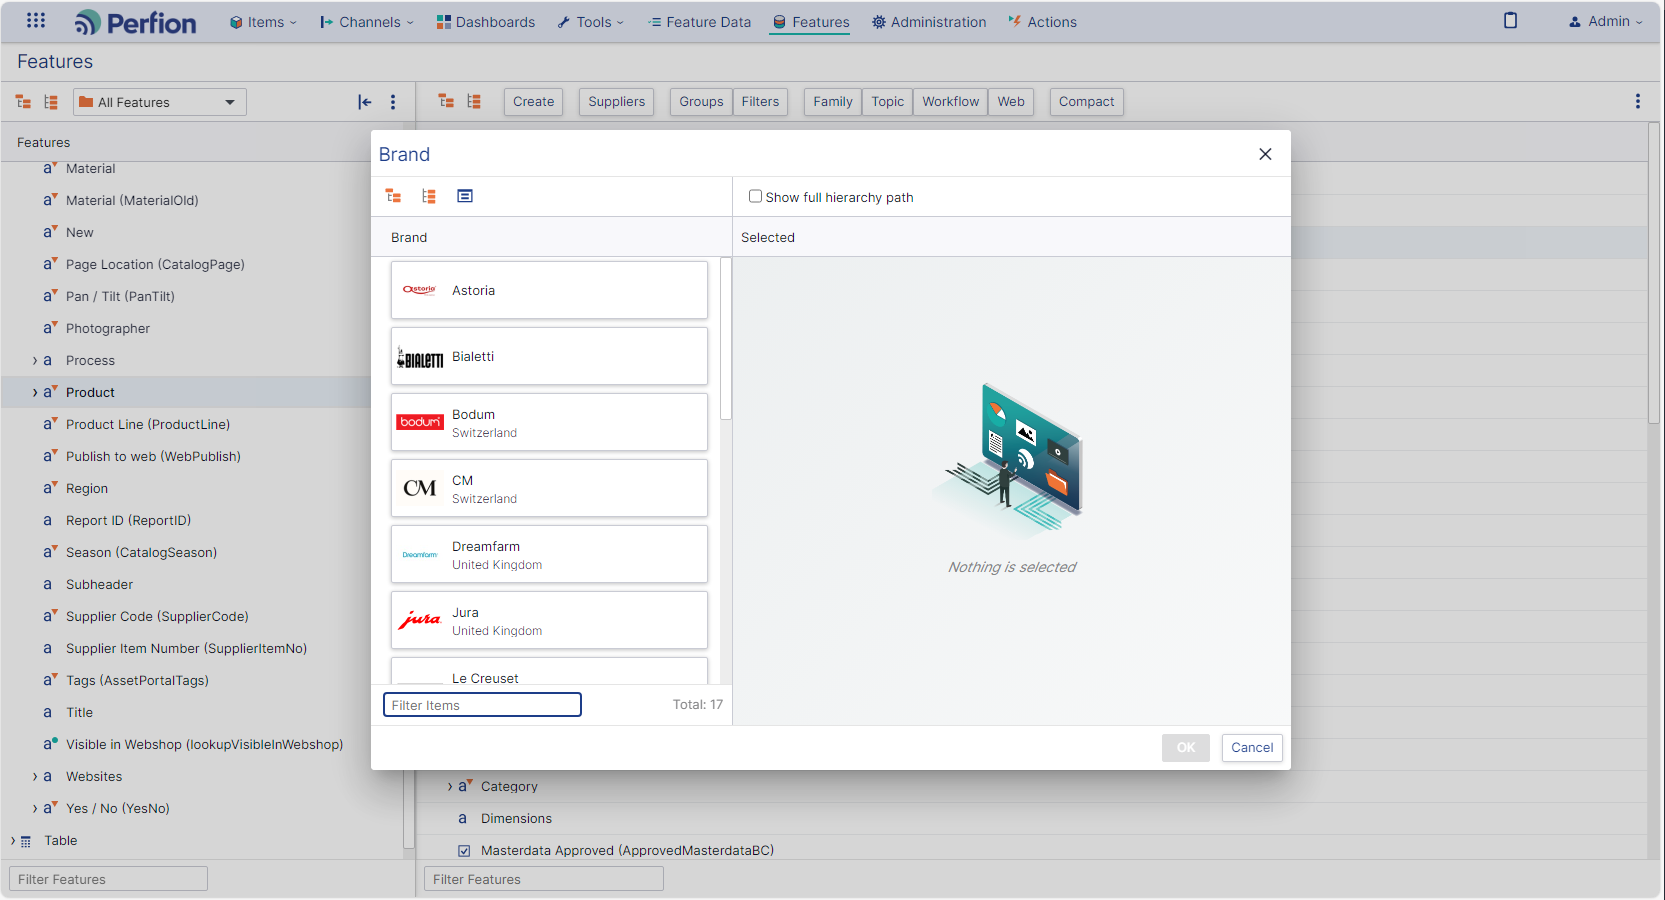Image resolution: width=1665 pixels, height=900 pixels.
Task: Select the Bialetti brand logo
Action: 420,357
